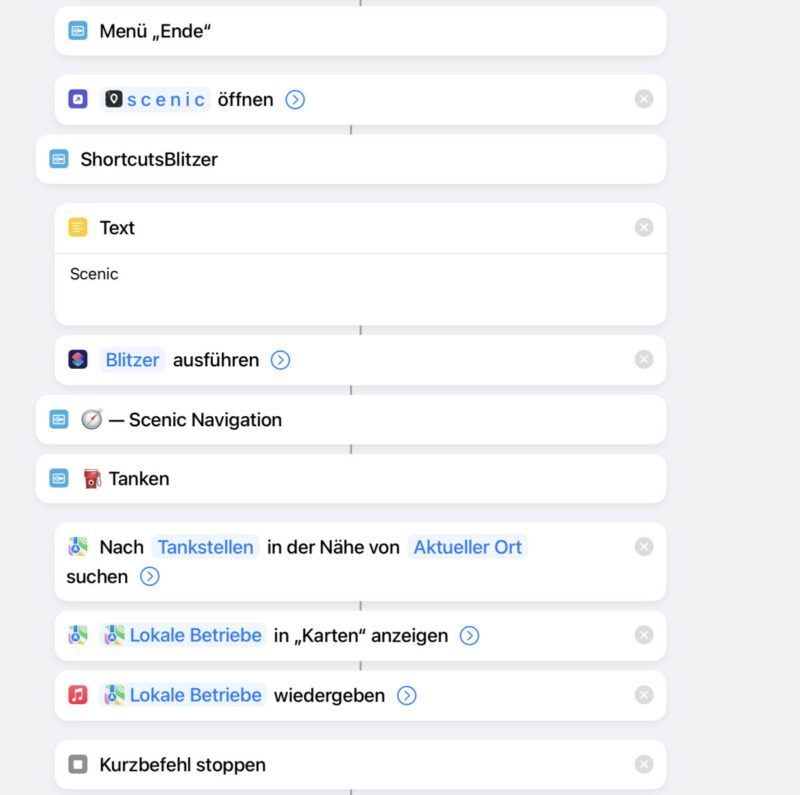Remove the Kurzbefehl stoppen action
This screenshot has height=795, width=800.
644,765
